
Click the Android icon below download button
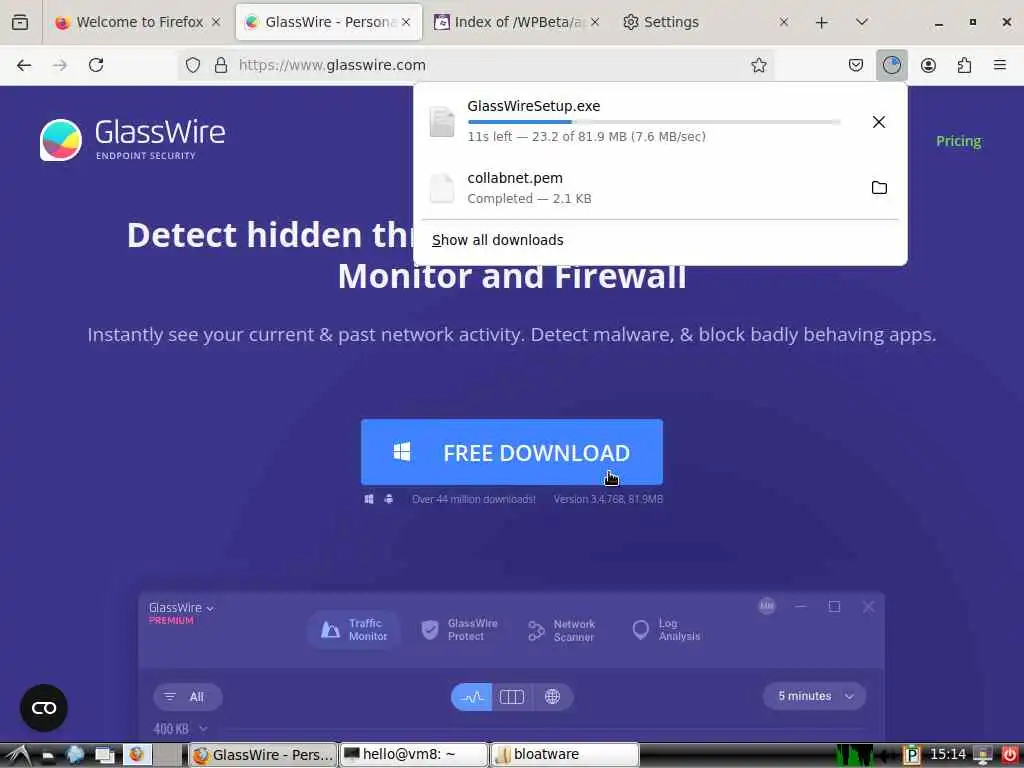click(x=389, y=499)
